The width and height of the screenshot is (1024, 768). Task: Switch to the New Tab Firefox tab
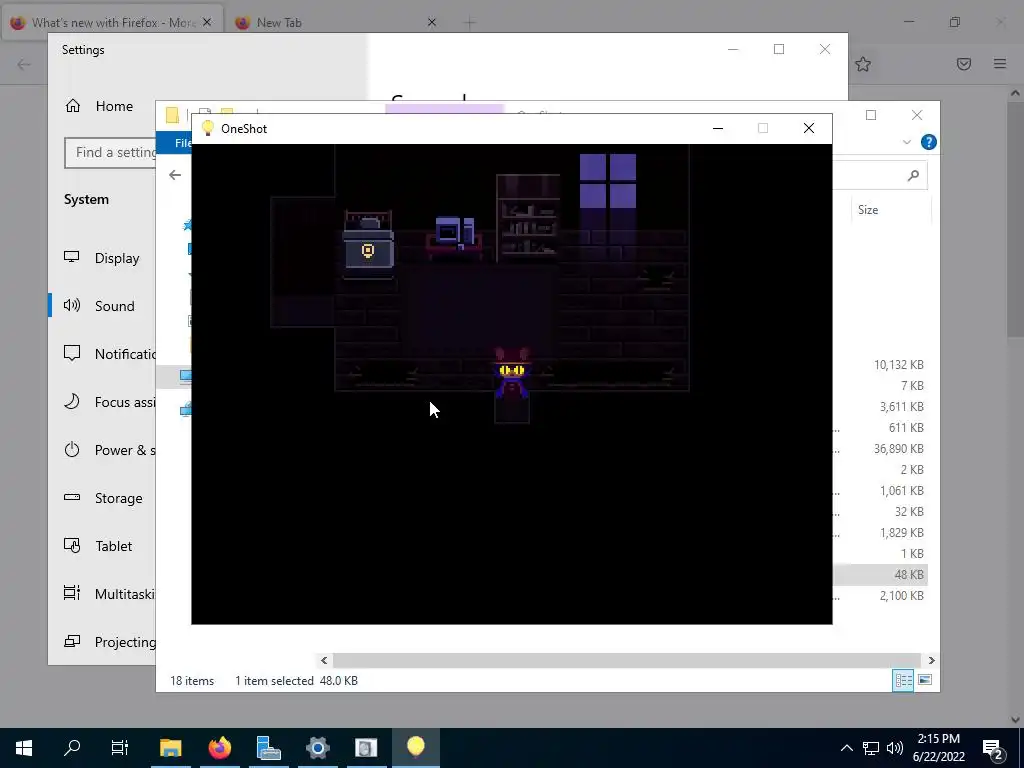coord(279,22)
